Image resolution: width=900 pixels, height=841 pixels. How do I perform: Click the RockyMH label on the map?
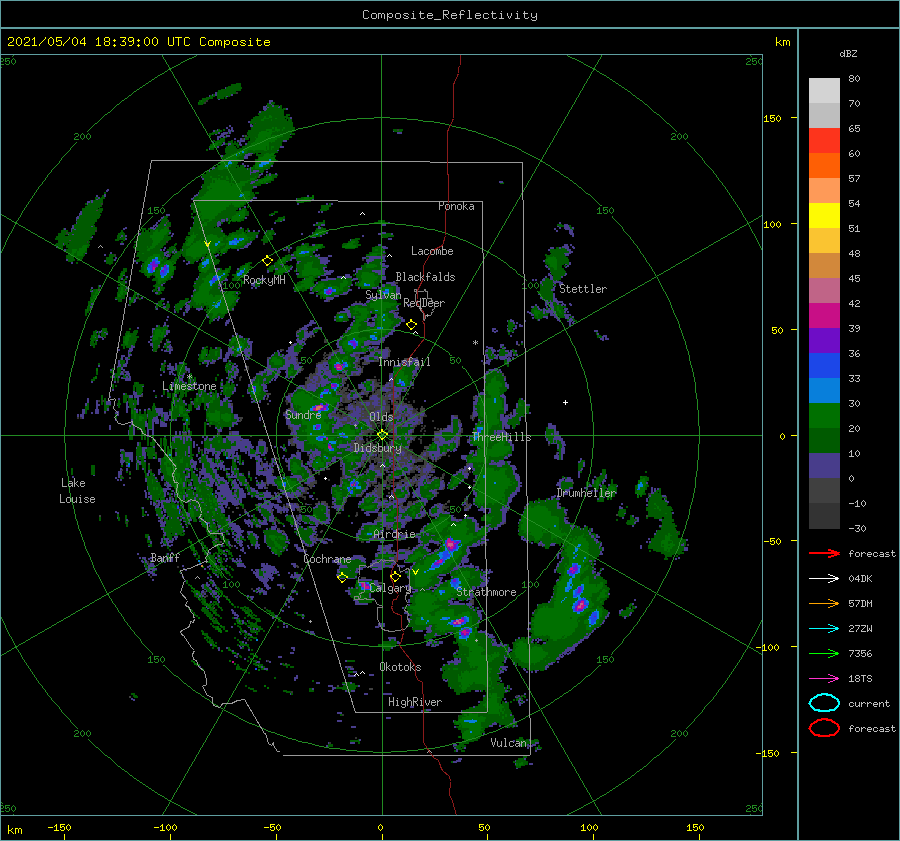264,280
